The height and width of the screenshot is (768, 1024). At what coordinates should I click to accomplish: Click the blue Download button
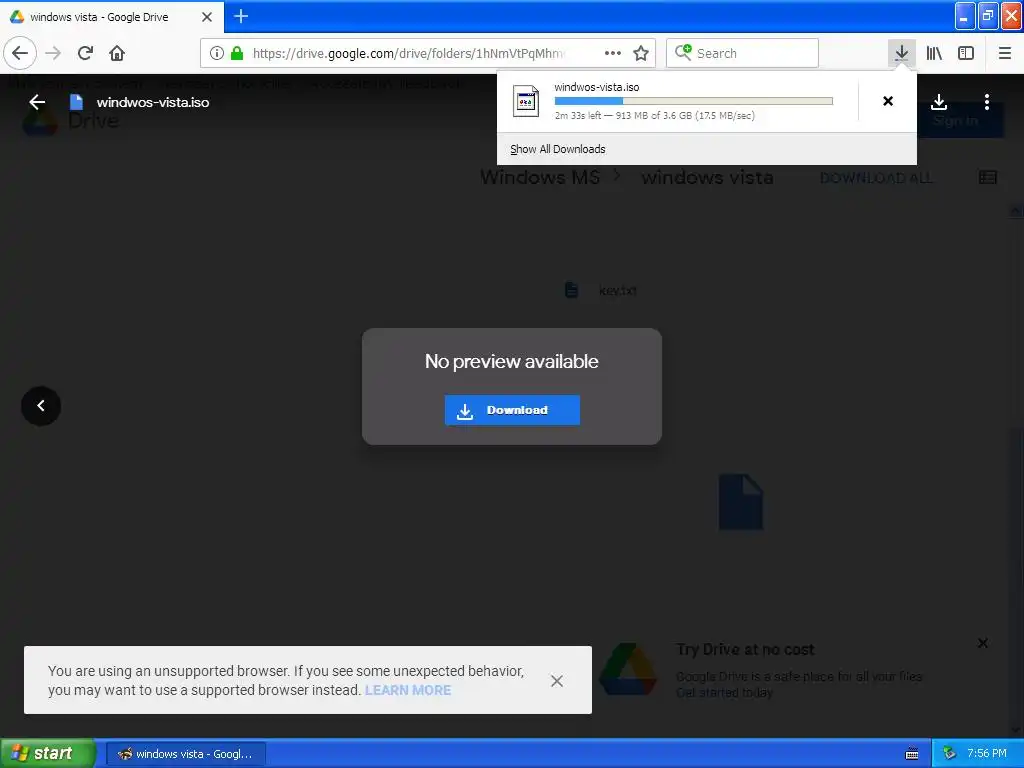(512, 410)
